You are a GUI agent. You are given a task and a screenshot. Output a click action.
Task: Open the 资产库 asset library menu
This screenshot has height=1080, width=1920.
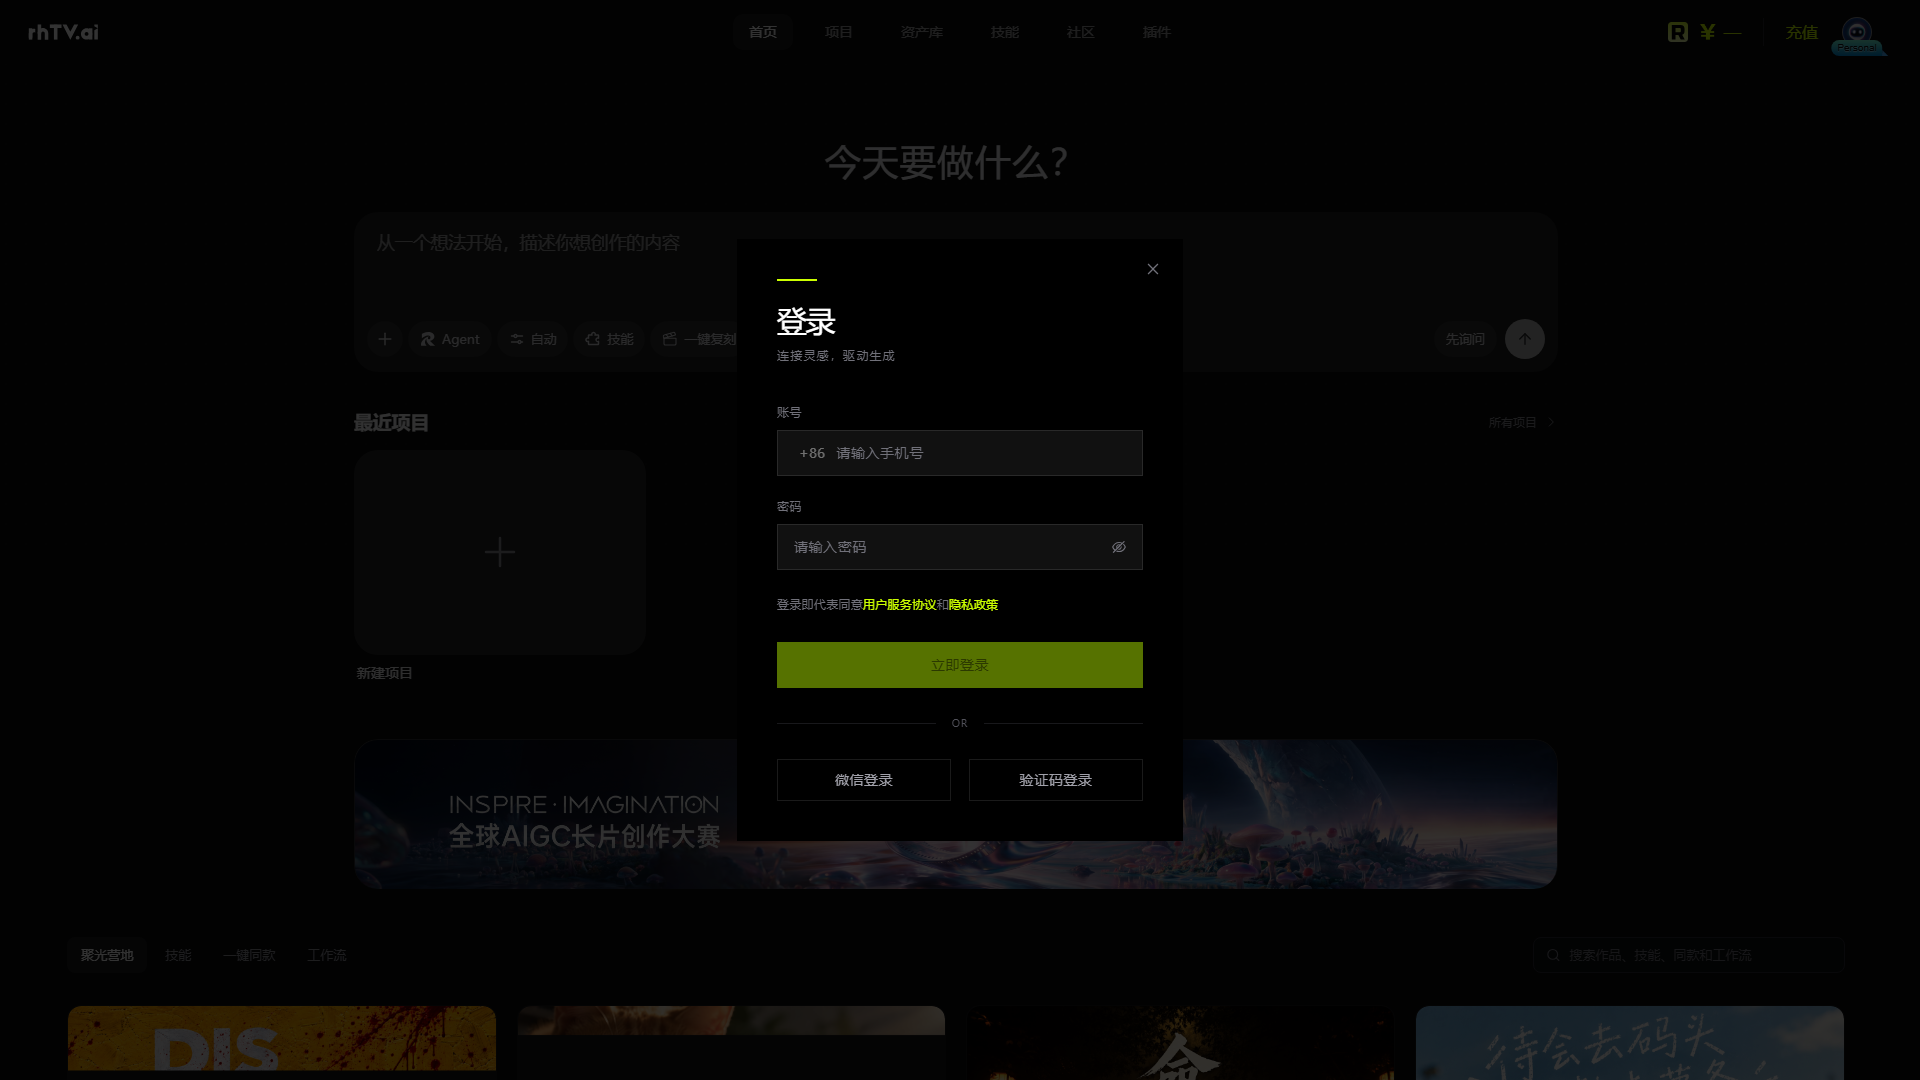click(x=922, y=32)
